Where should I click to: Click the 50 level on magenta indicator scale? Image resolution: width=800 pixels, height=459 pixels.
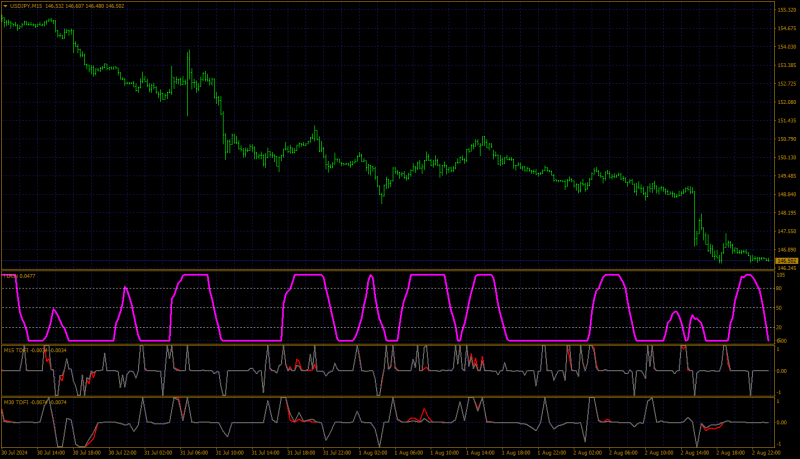780,308
